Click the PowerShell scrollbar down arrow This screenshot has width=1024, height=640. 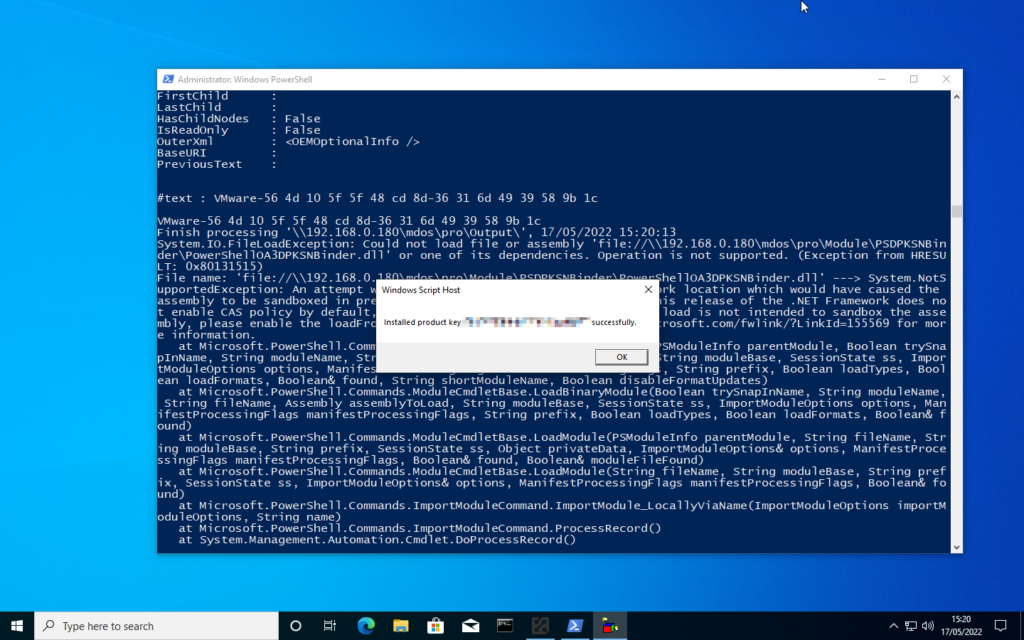956,547
